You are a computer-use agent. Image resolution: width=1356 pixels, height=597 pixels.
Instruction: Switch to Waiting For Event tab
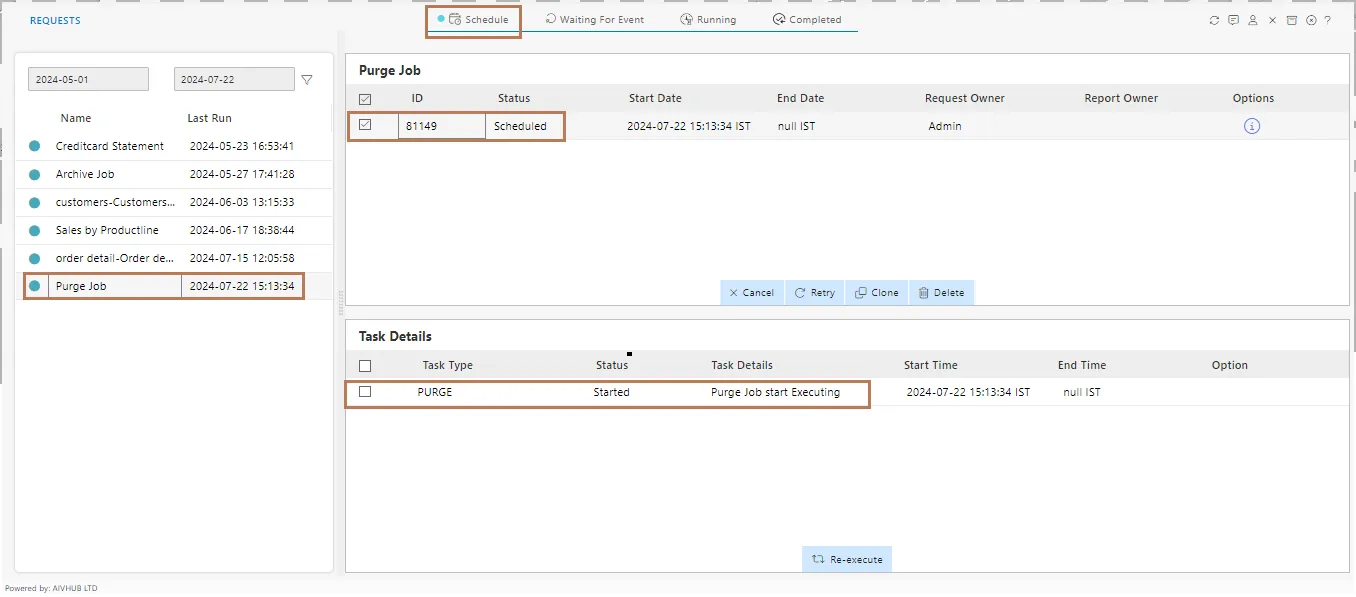coord(595,20)
